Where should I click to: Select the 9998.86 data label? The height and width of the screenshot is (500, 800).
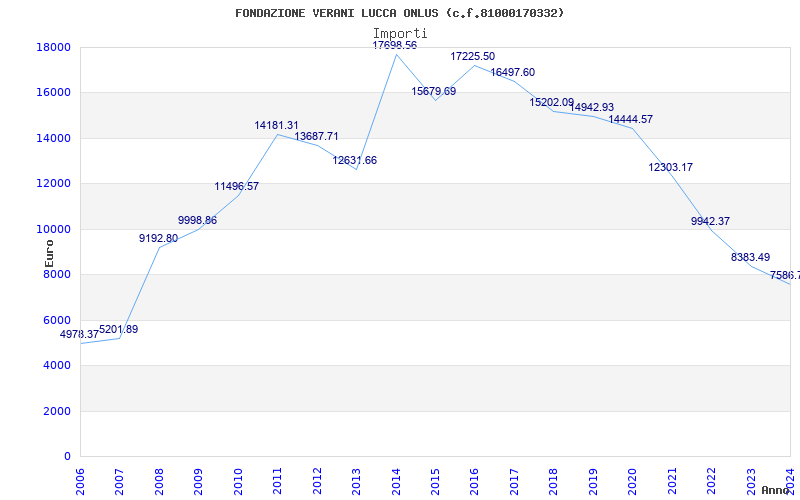pyautogui.click(x=197, y=220)
